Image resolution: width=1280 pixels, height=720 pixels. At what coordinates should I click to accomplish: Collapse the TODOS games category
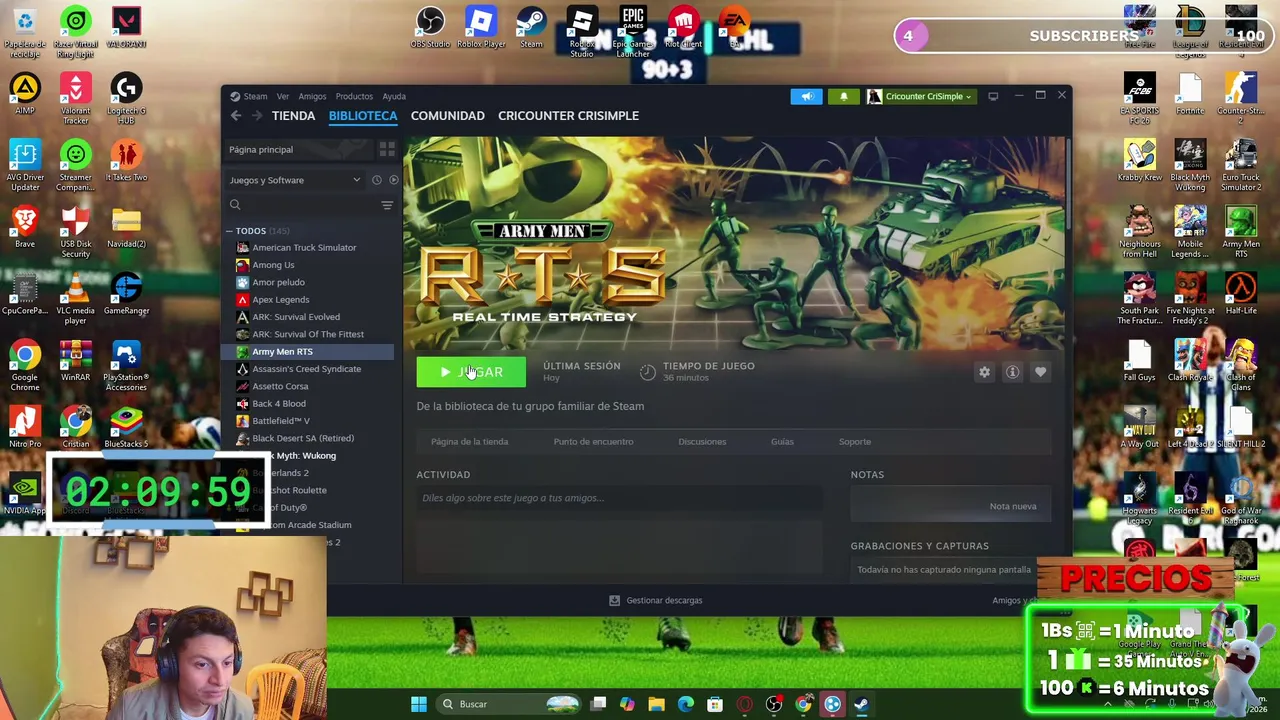pyautogui.click(x=229, y=231)
